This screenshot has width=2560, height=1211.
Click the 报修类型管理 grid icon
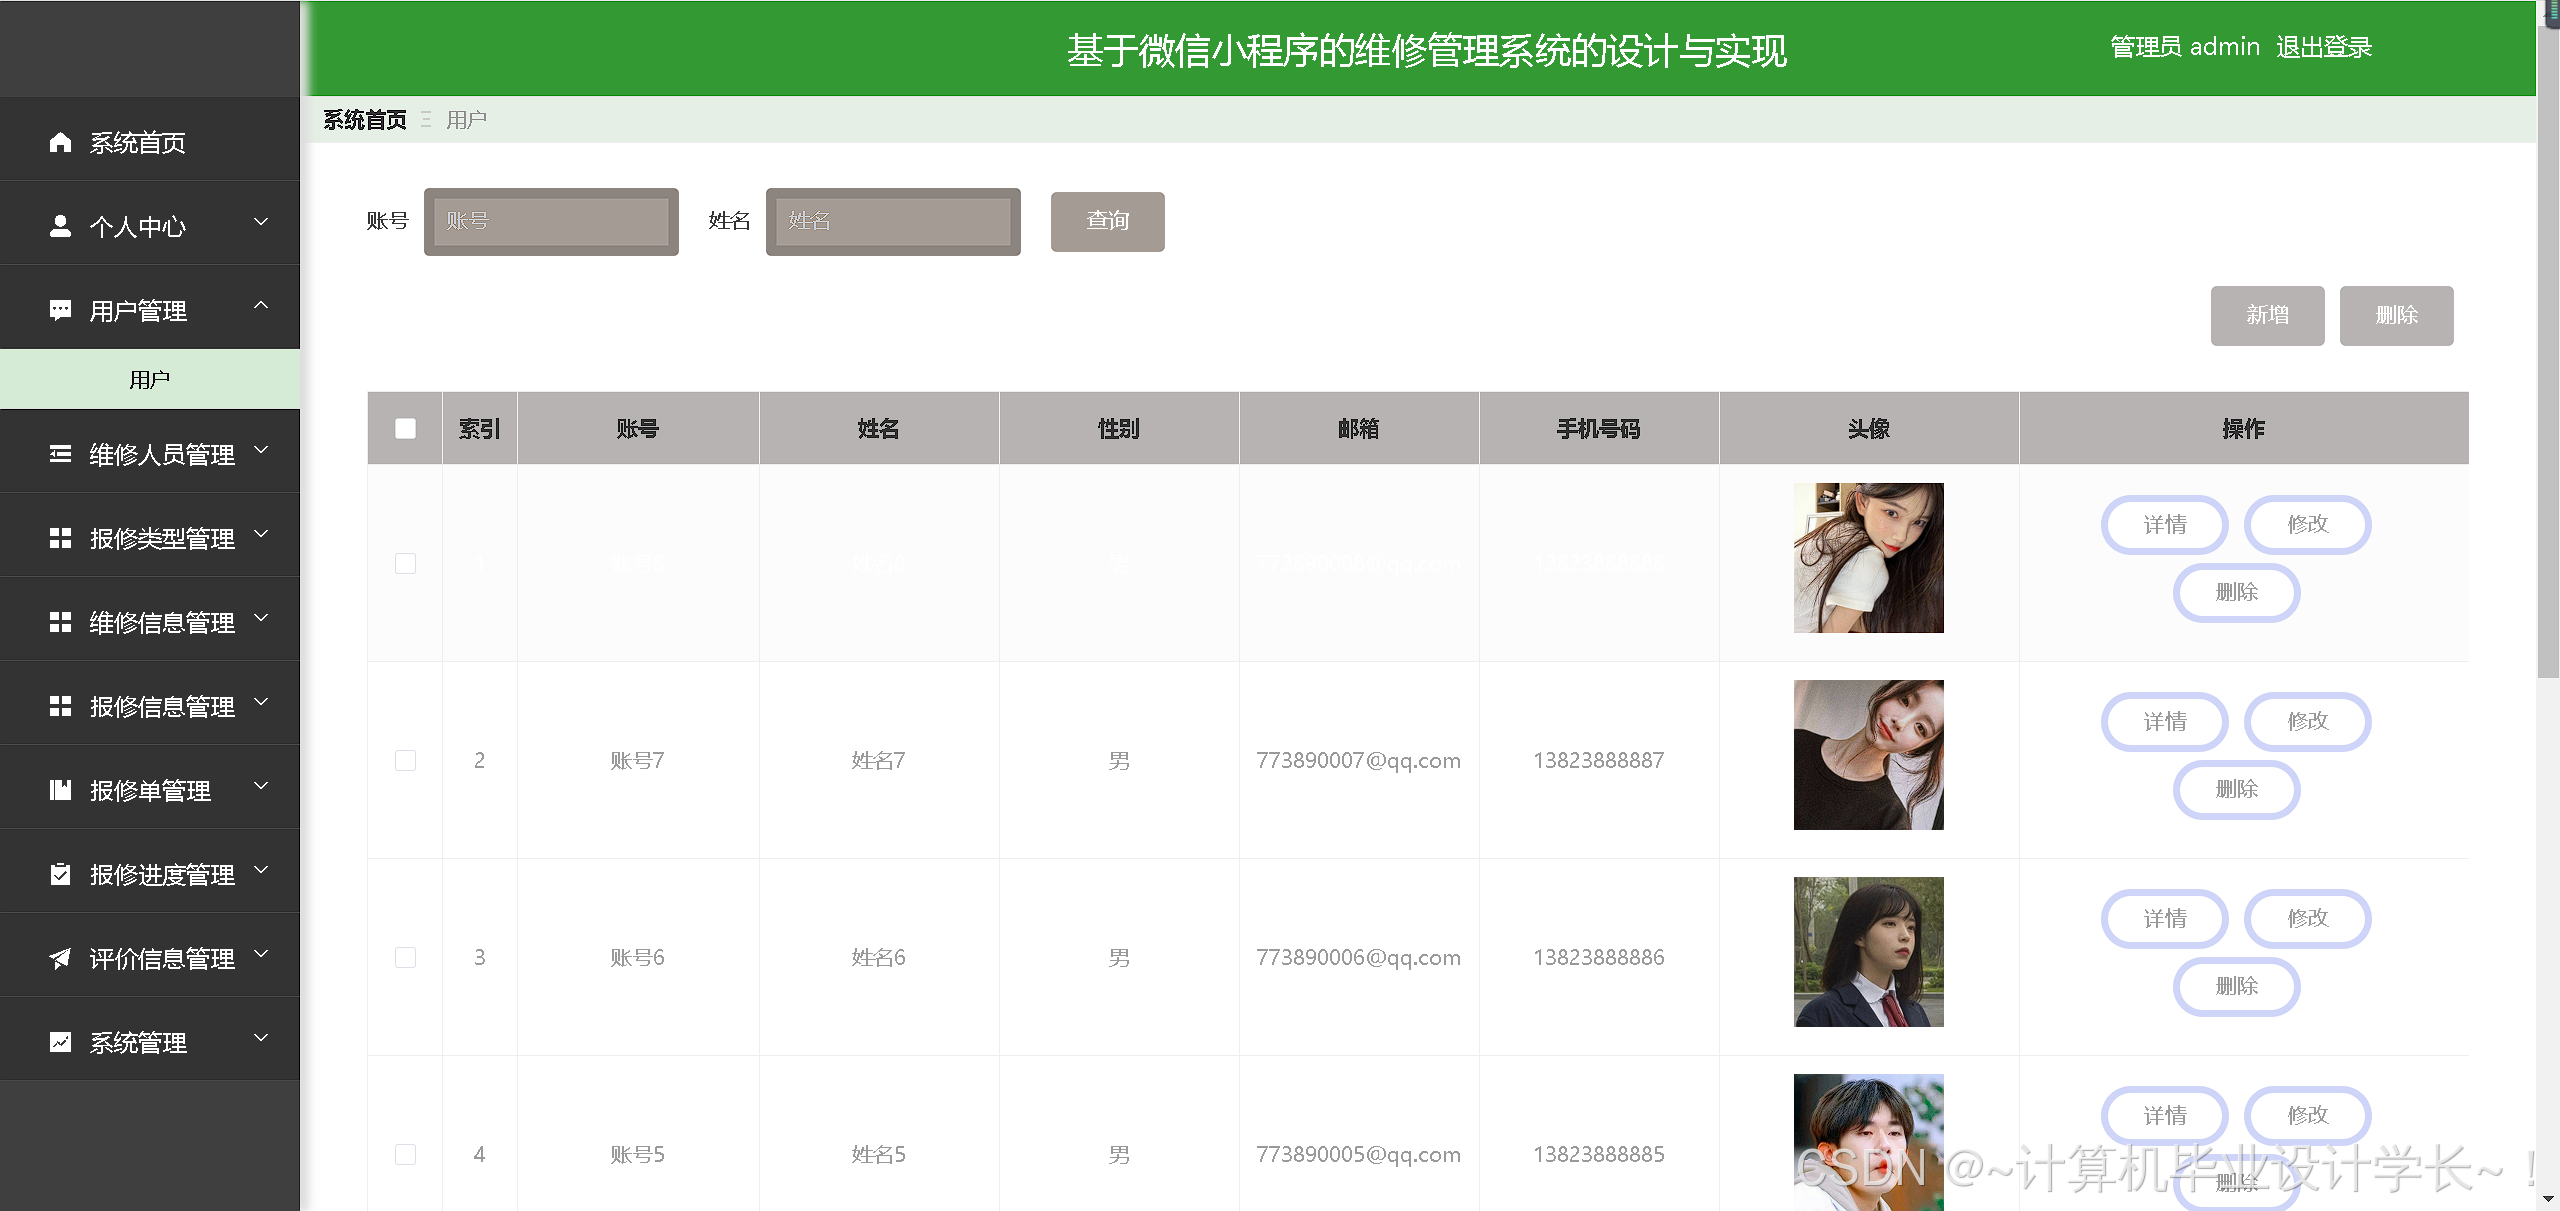point(60,537)
